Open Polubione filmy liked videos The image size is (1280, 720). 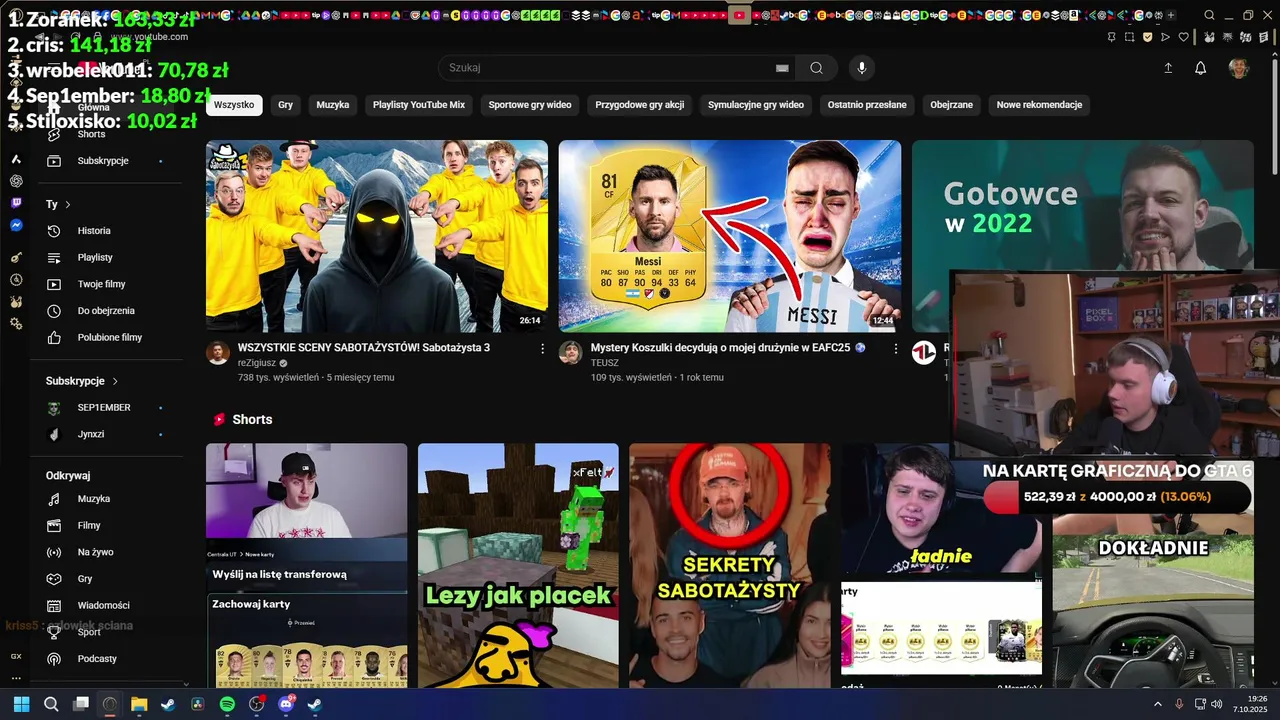(x=104, y=338)
